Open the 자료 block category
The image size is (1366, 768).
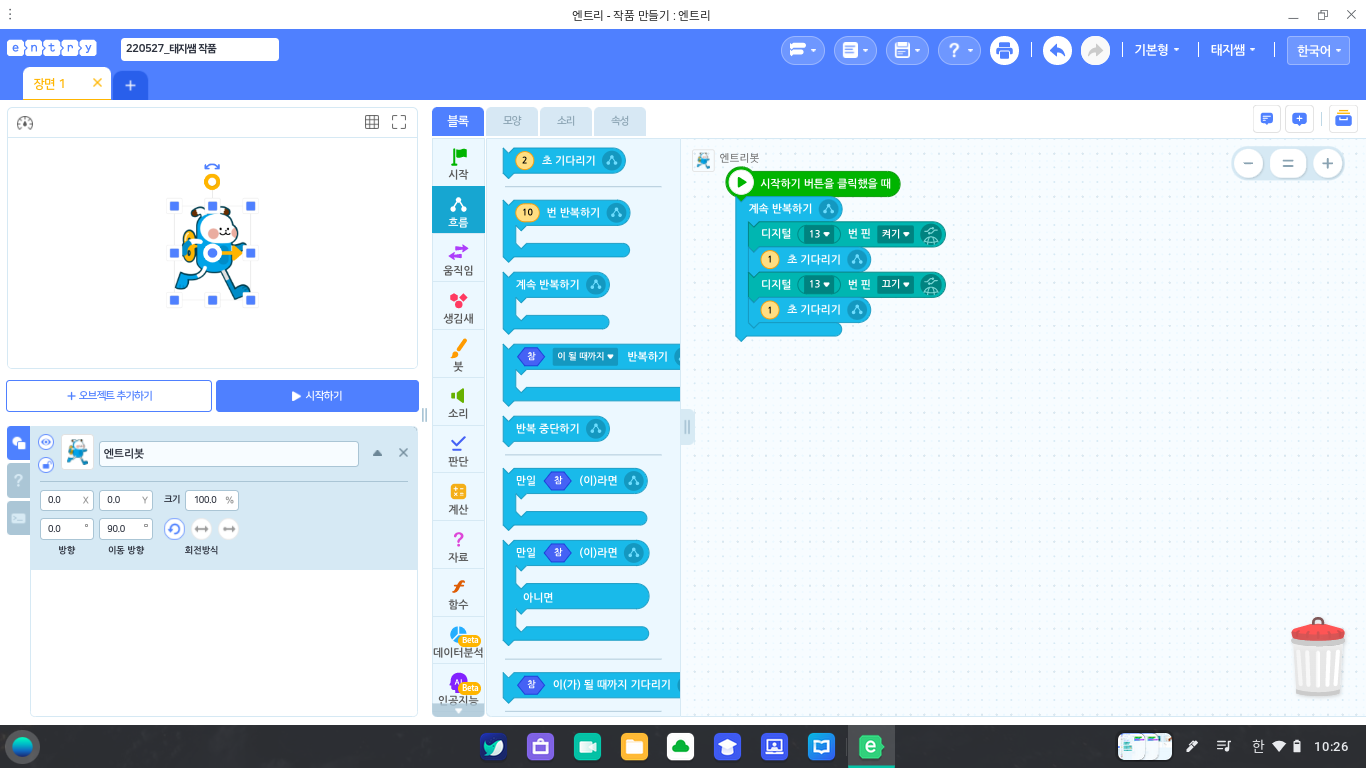click(x=458, y=545)
